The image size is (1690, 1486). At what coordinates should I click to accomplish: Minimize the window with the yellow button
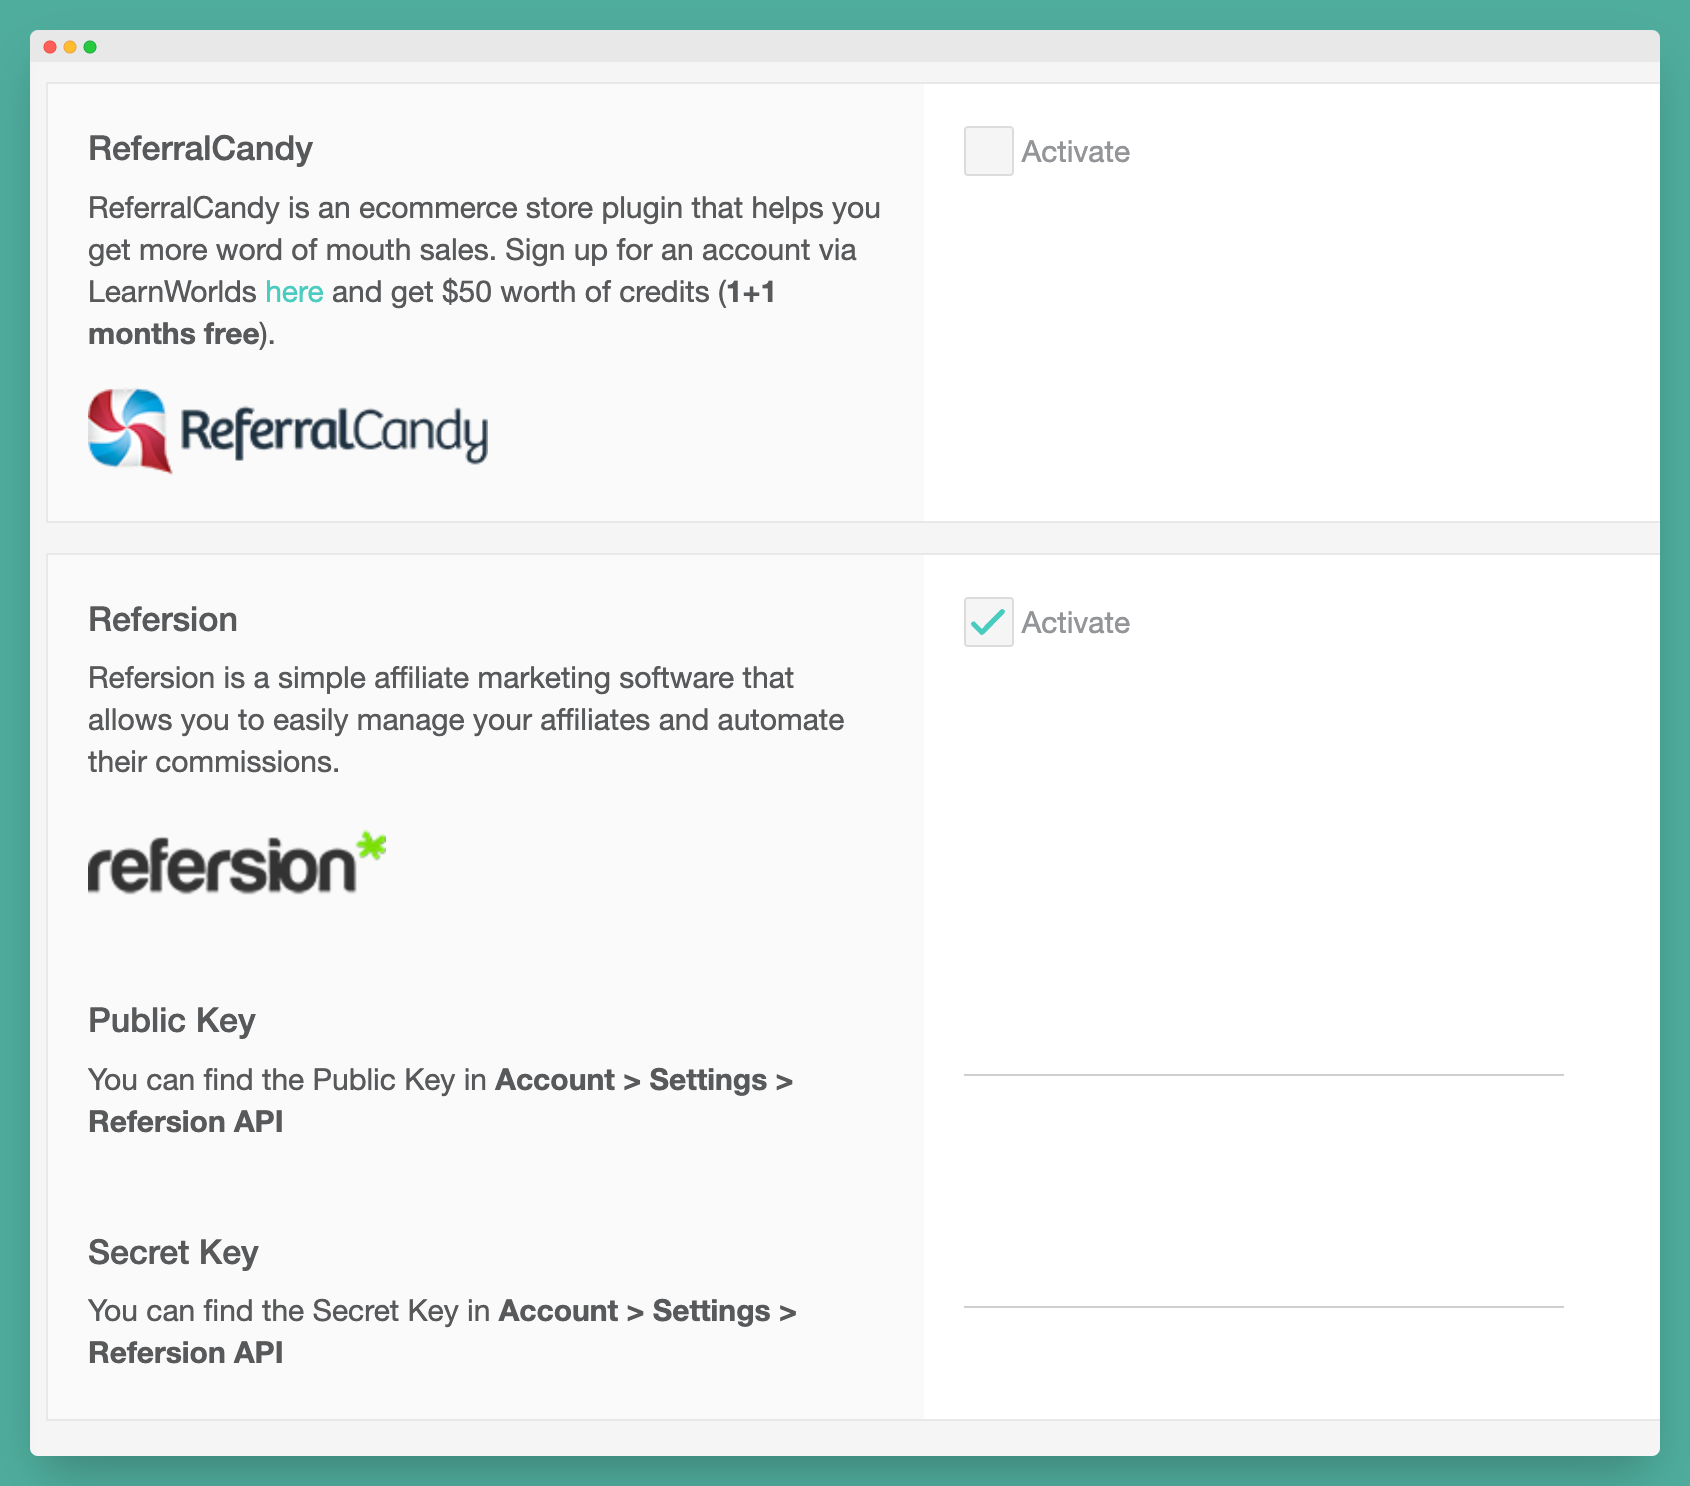tap(70, 47)
